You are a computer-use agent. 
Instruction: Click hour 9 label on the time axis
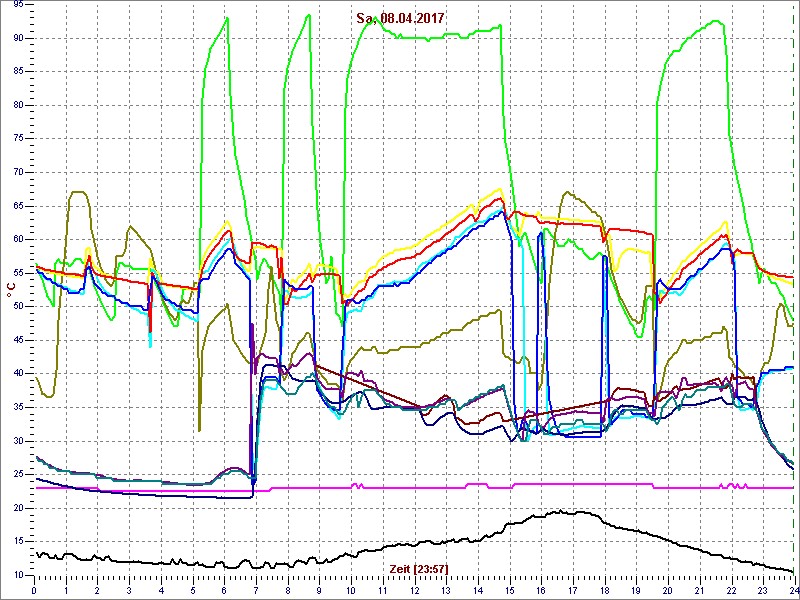pos(319,589)
